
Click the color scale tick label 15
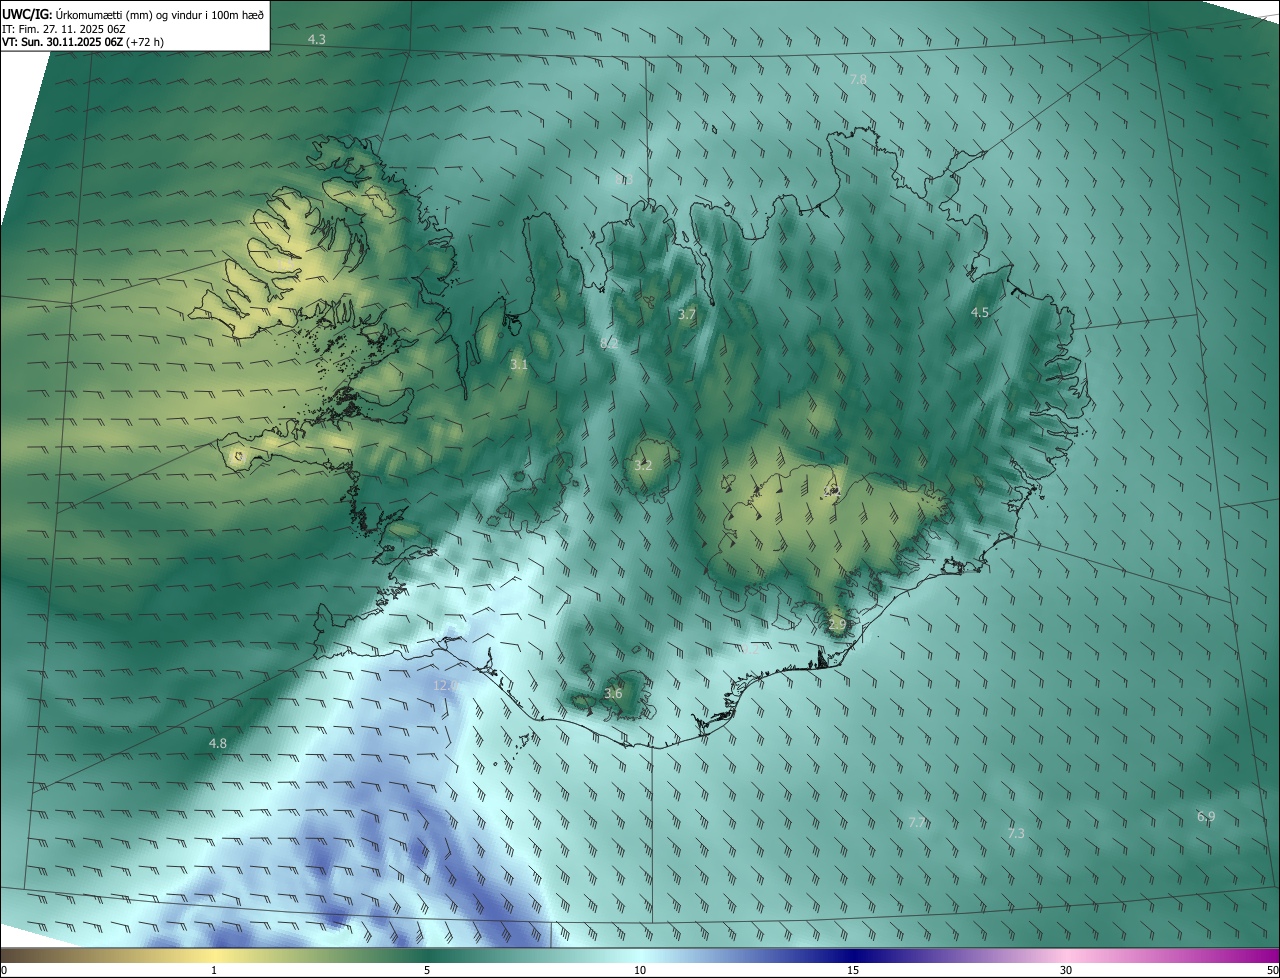click(x=853, y=970)
